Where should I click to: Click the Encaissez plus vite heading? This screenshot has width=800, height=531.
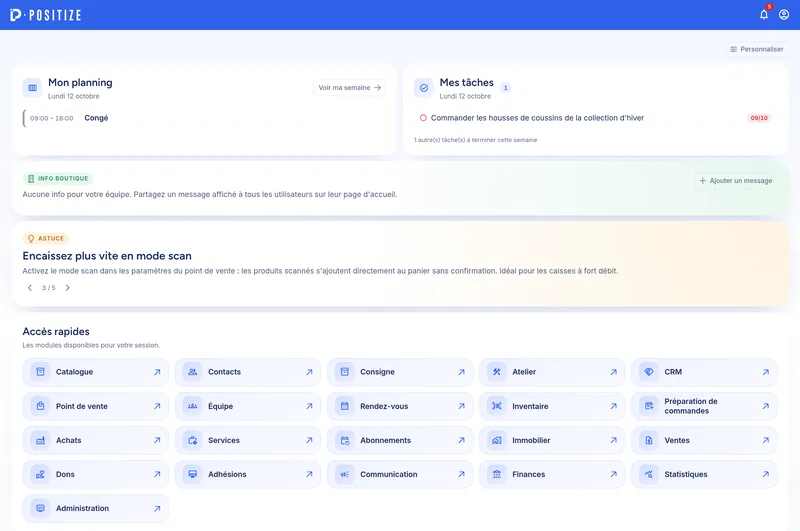pos(107,256)
